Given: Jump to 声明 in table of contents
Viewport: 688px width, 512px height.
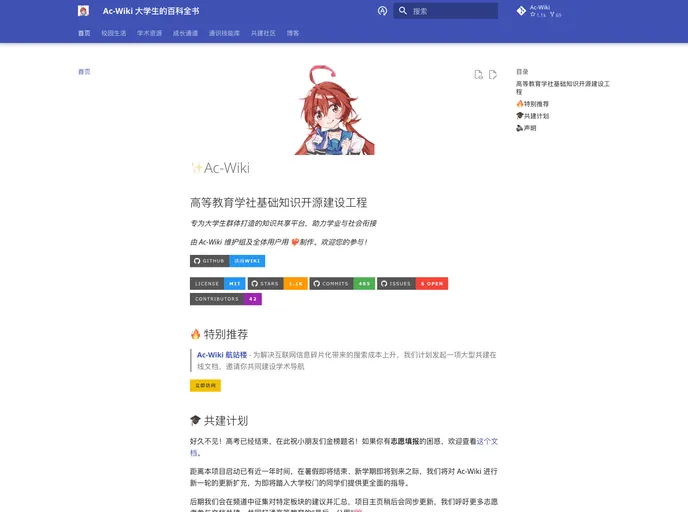Looking at the screenshot, I should click(526, 128).
